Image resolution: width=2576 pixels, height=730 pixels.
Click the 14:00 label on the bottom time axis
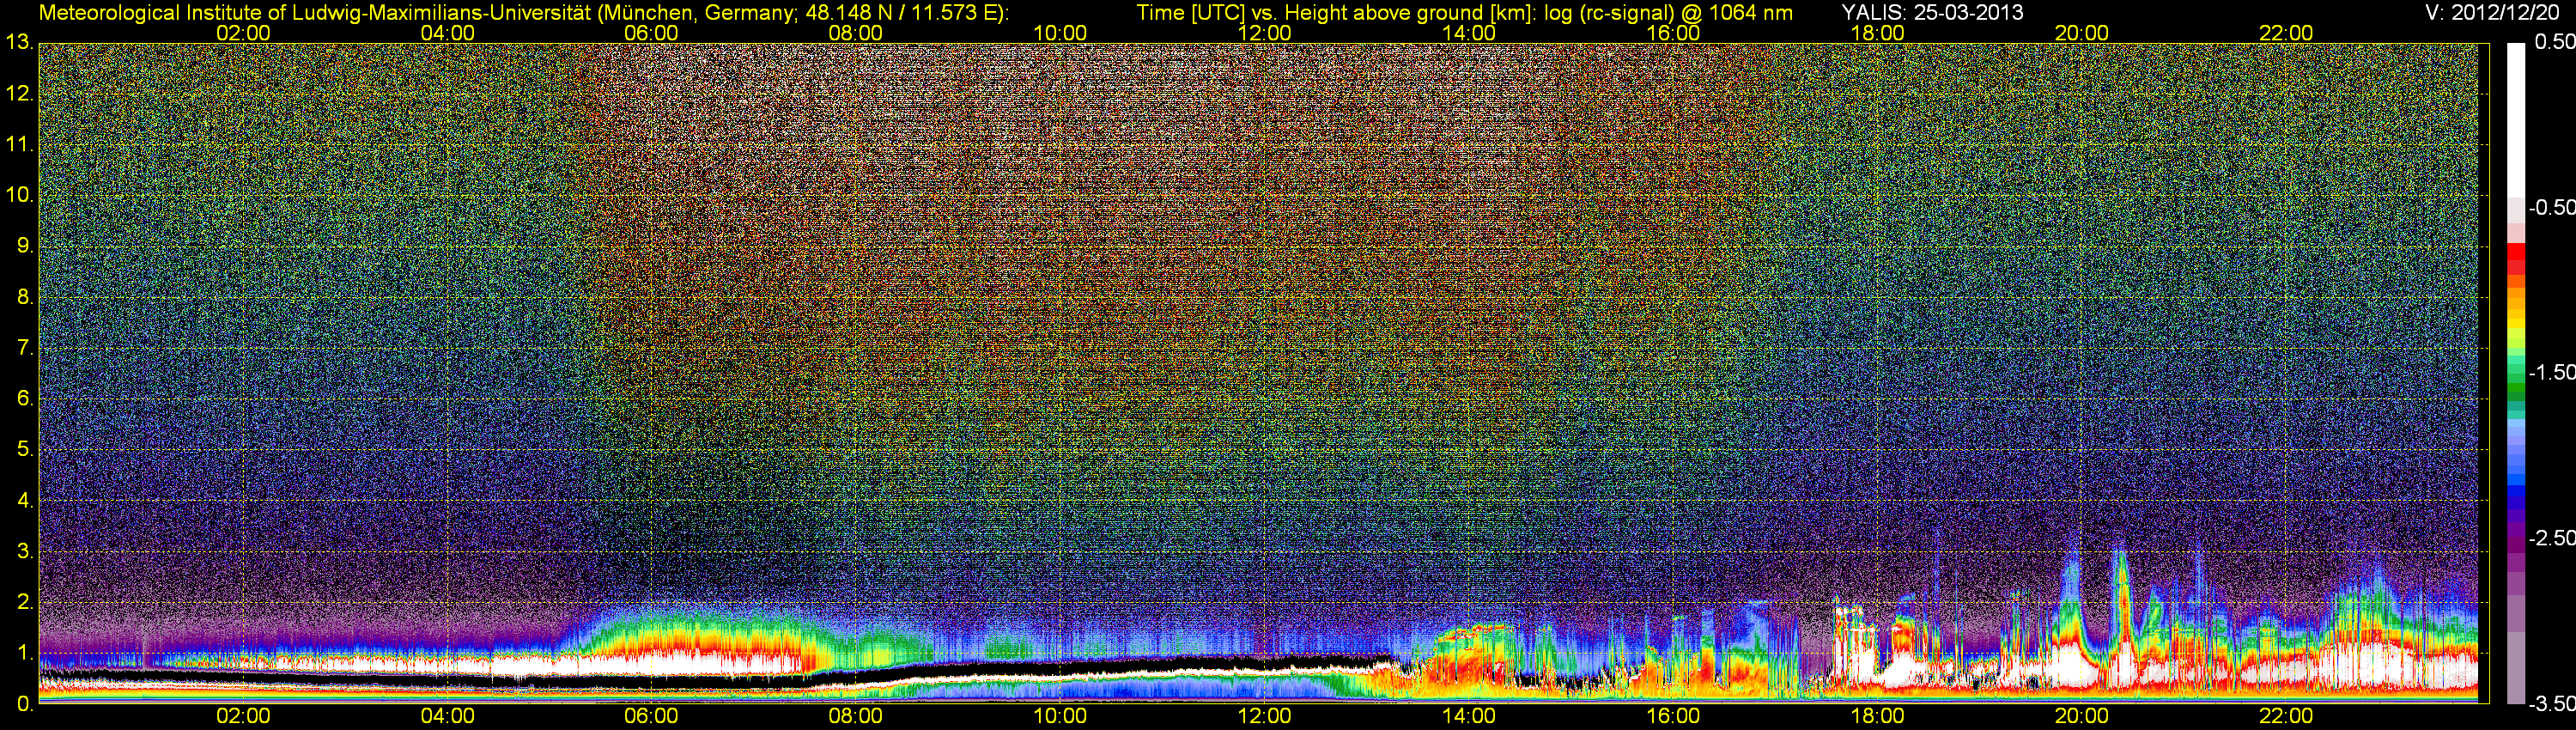pyautogui.click(x=1469, y=716)
